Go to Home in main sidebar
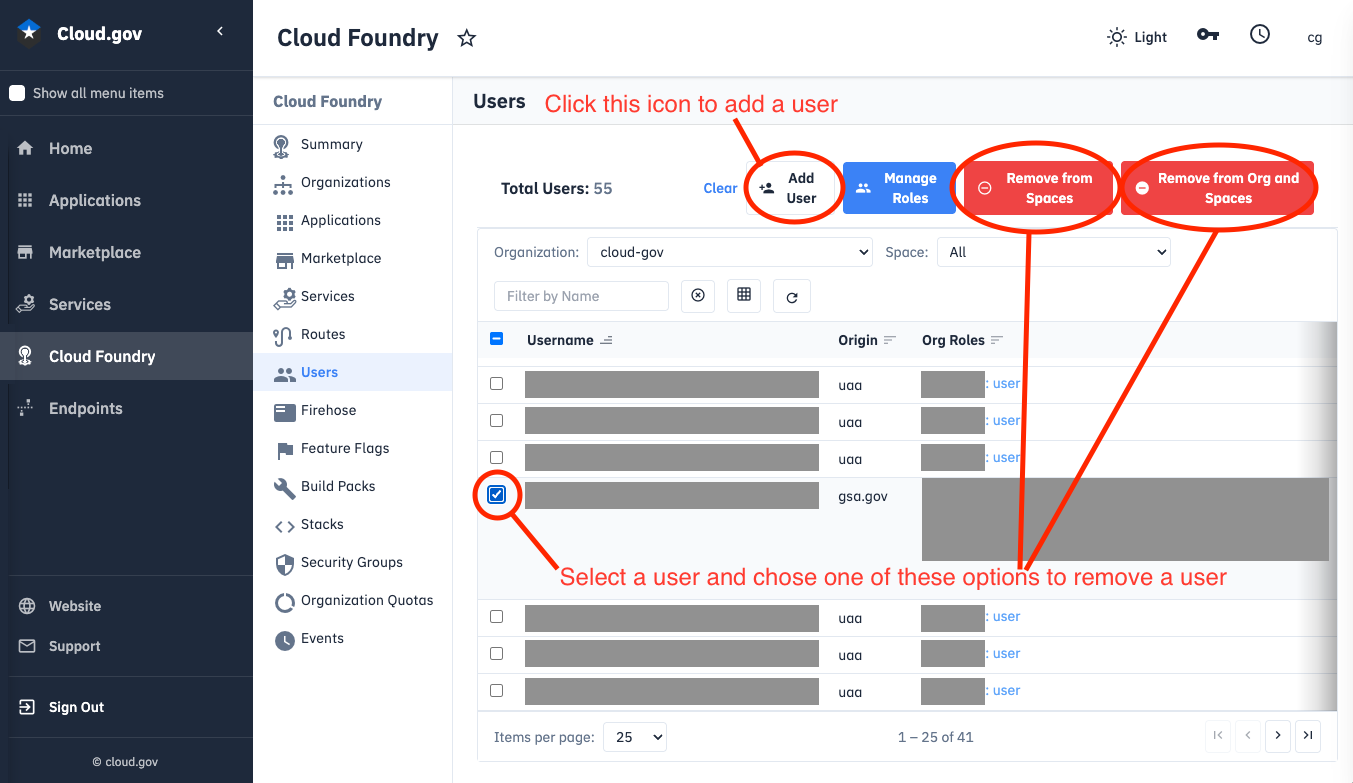Image resolution: width=1353 pixels, height=783 pixels. 126,148
